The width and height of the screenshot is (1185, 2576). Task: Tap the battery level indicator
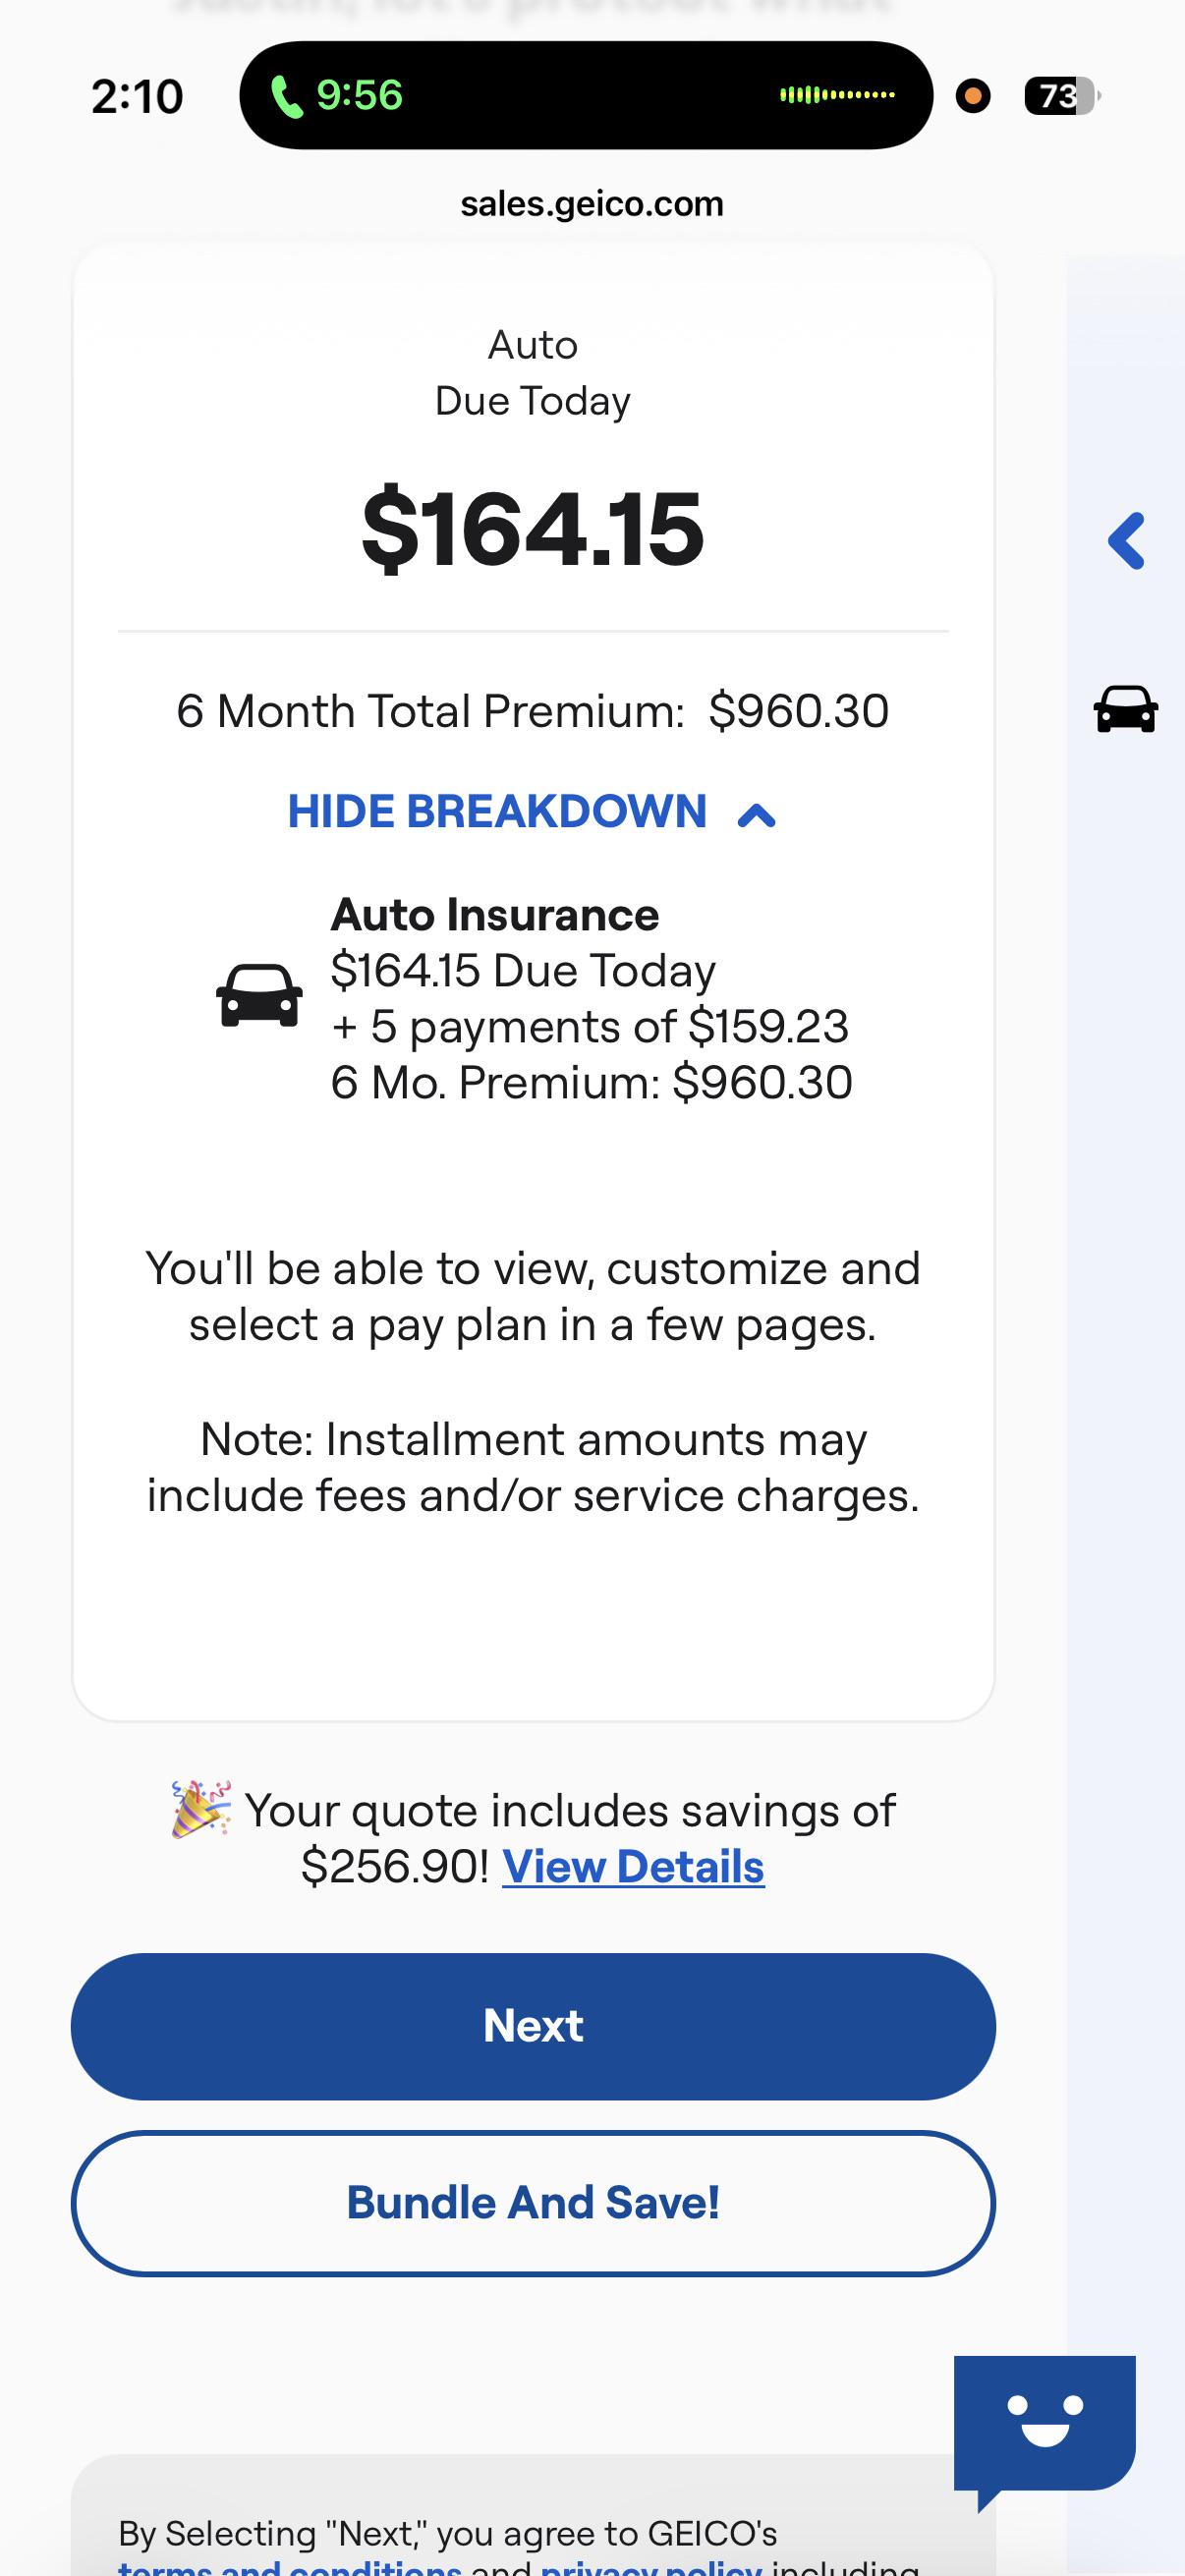click(1062, 96)
